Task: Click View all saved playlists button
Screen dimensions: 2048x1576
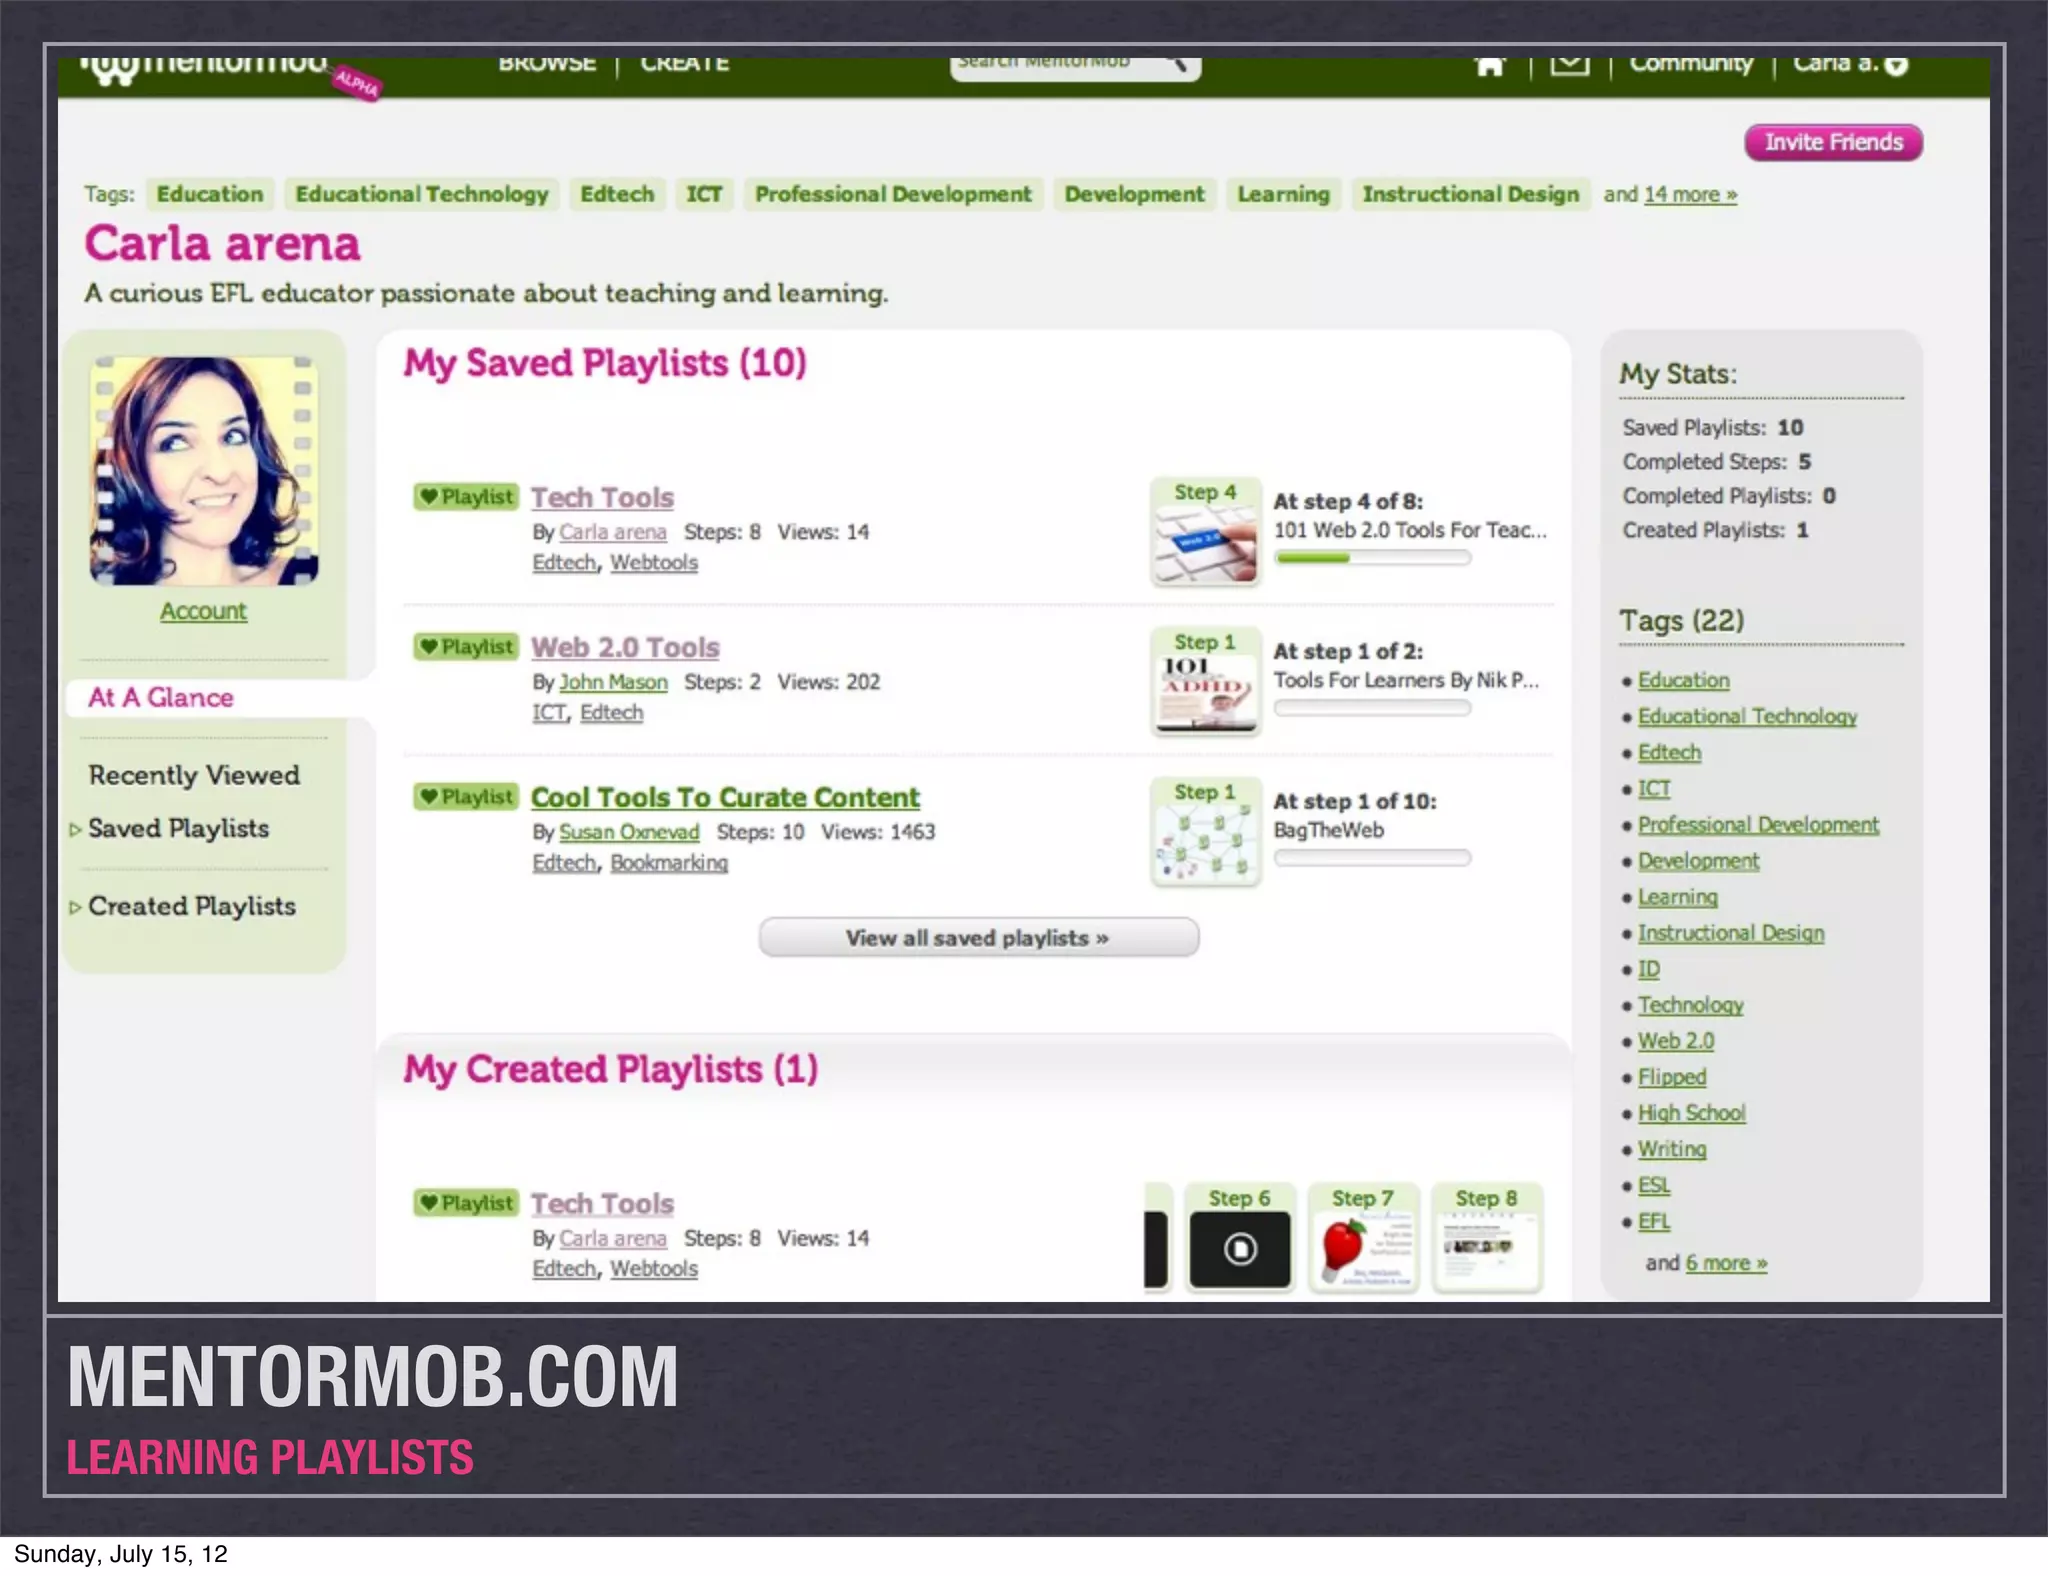Action: (x=978, y=938)
